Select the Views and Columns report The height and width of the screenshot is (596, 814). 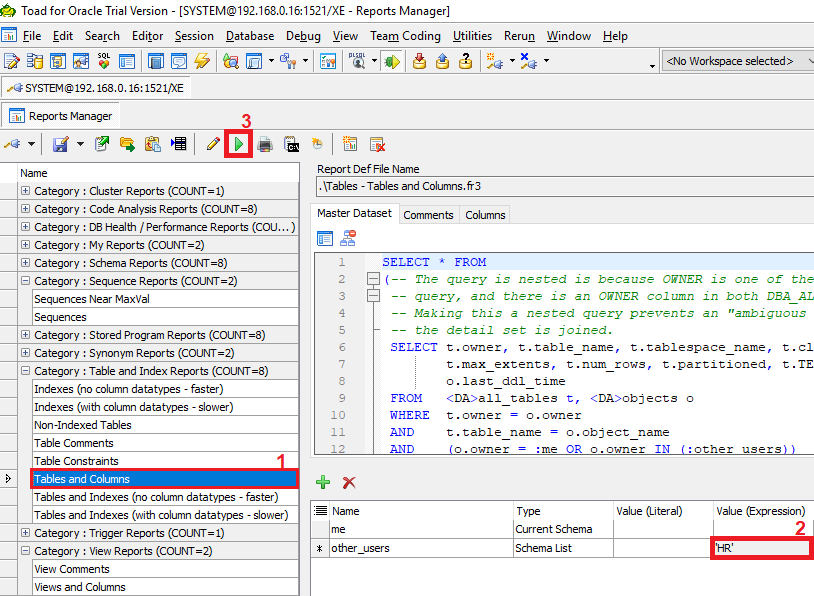80,587
